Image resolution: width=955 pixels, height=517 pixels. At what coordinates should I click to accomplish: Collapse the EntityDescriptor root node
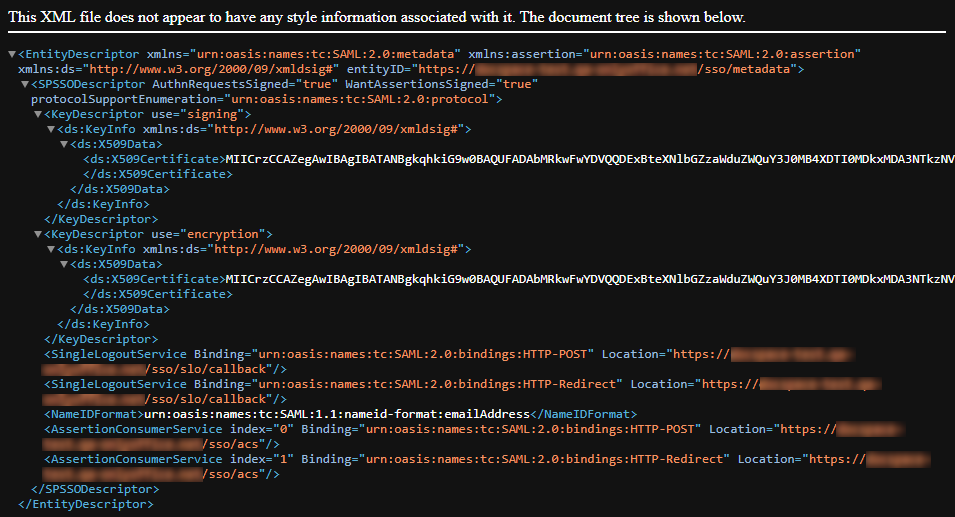[x=12, y=54]
